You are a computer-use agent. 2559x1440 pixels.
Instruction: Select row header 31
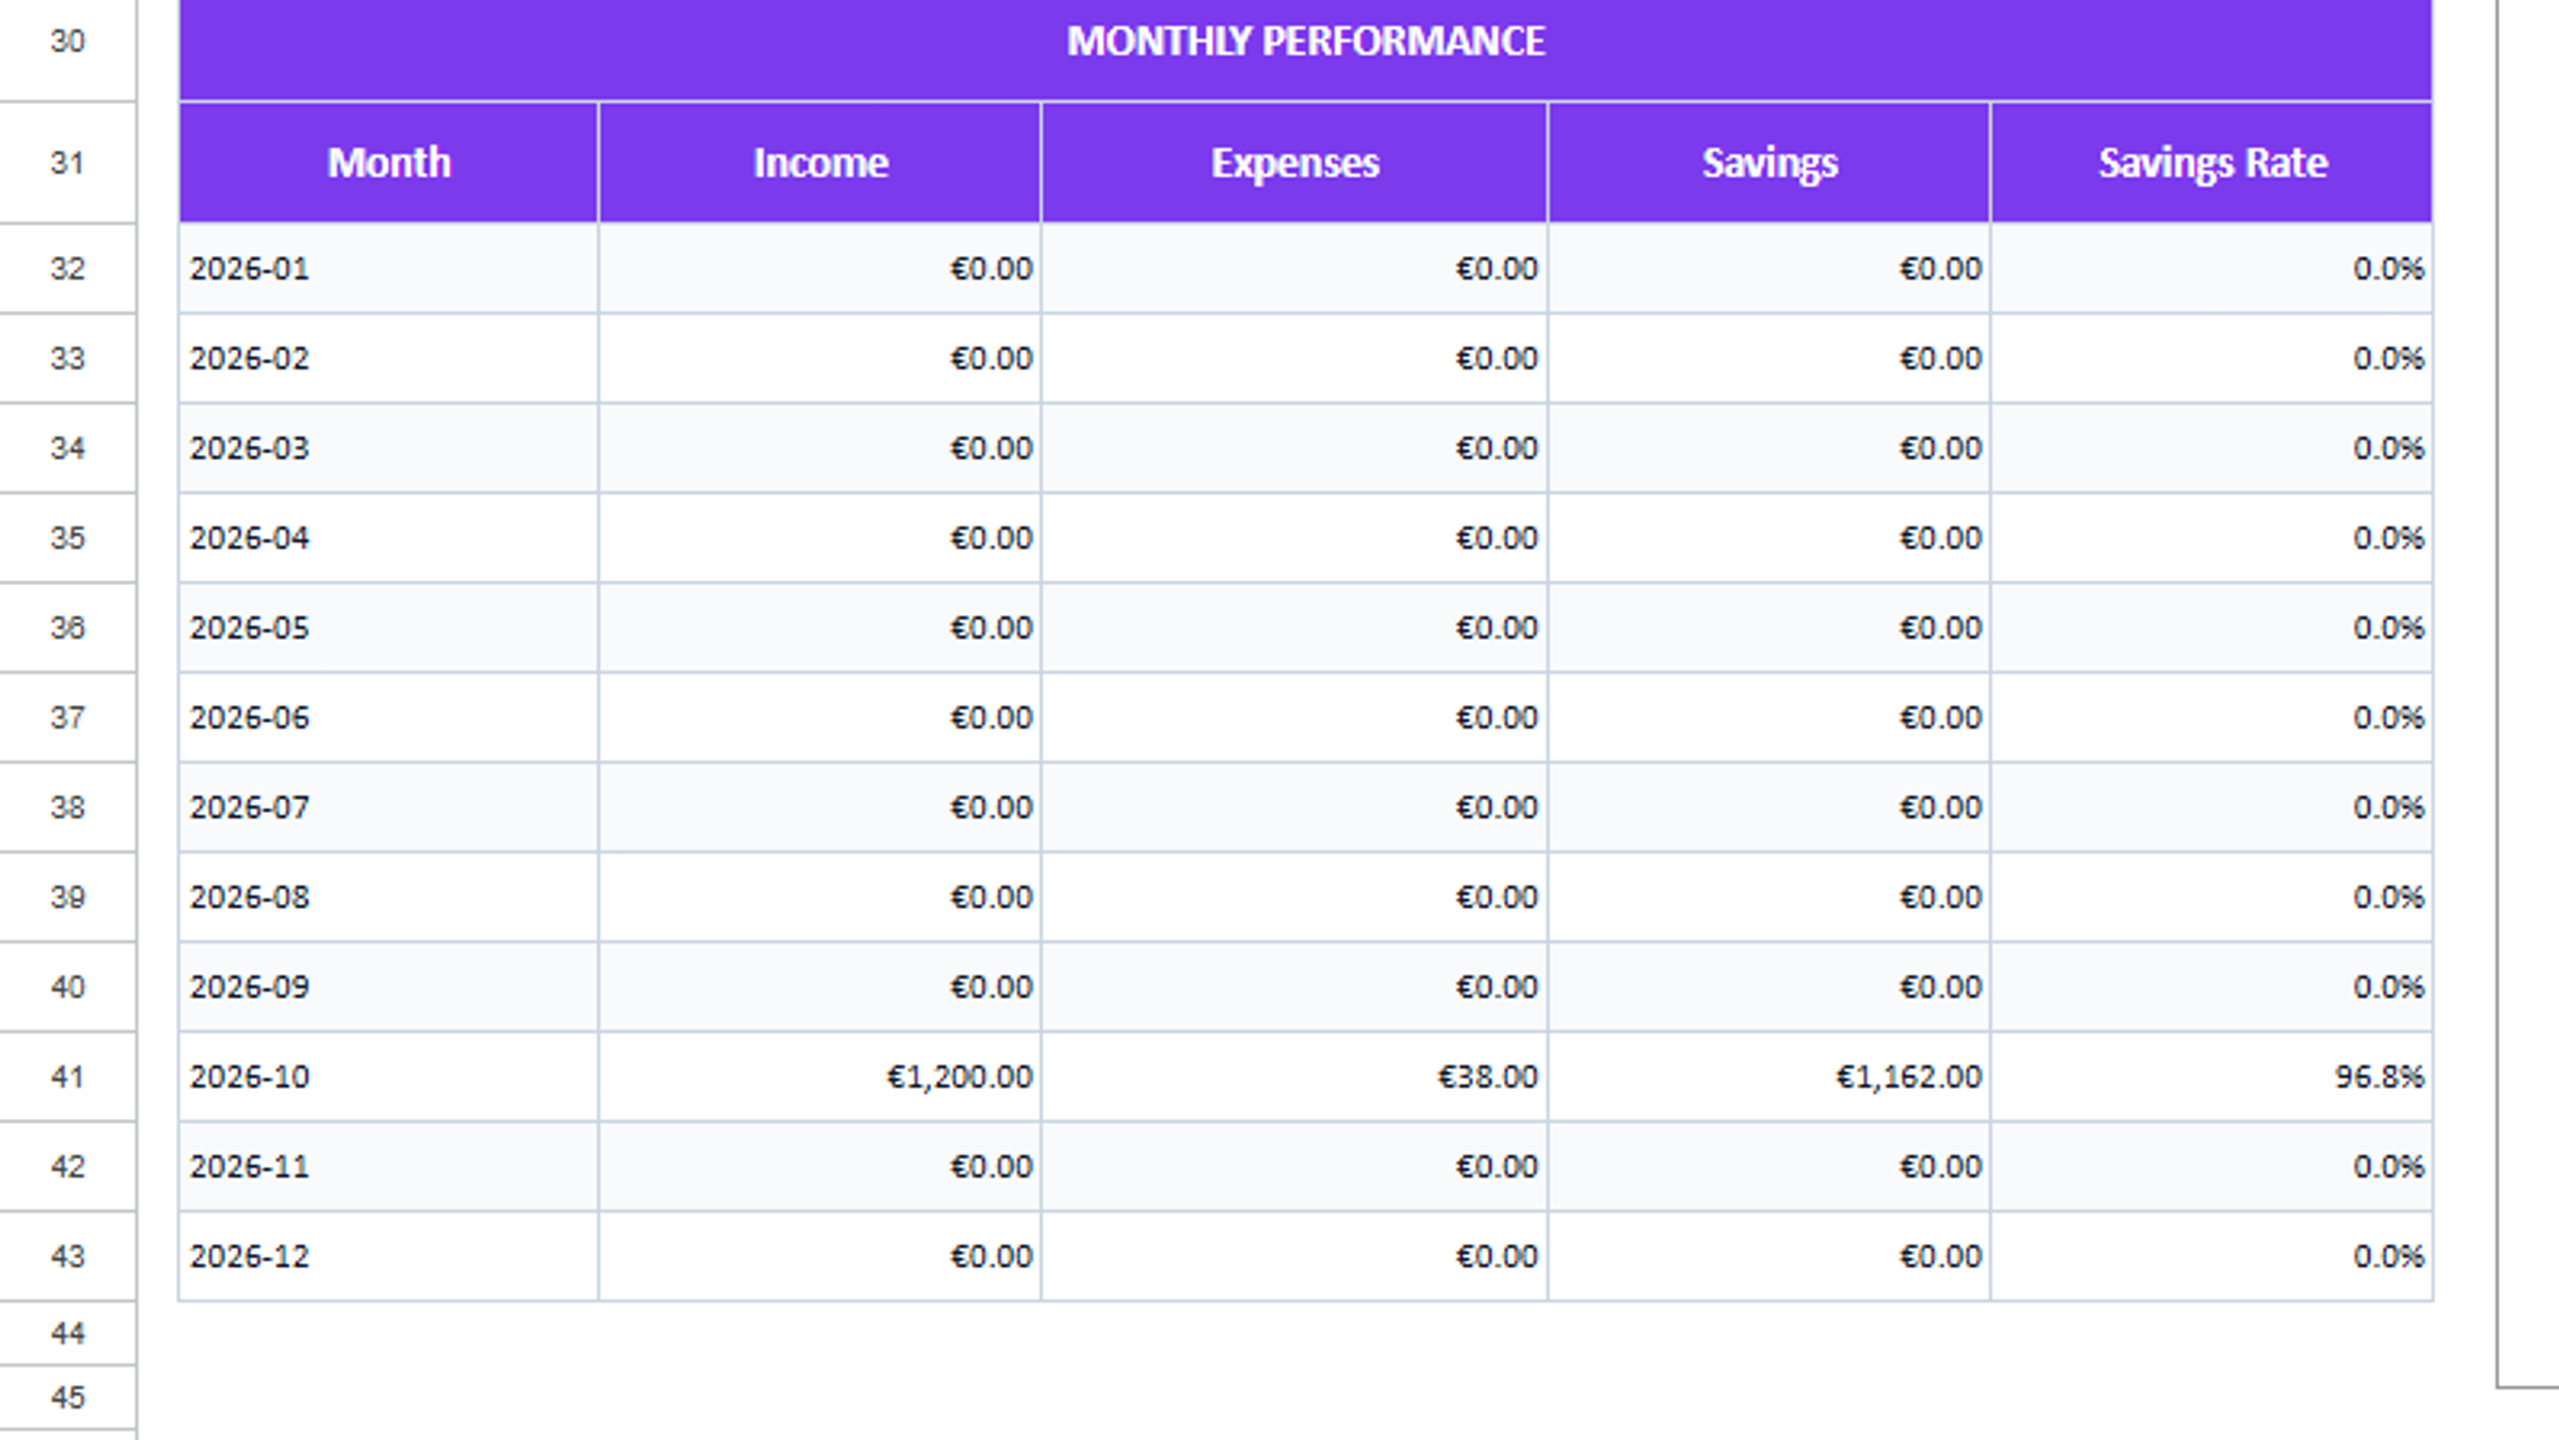point(67,162)
